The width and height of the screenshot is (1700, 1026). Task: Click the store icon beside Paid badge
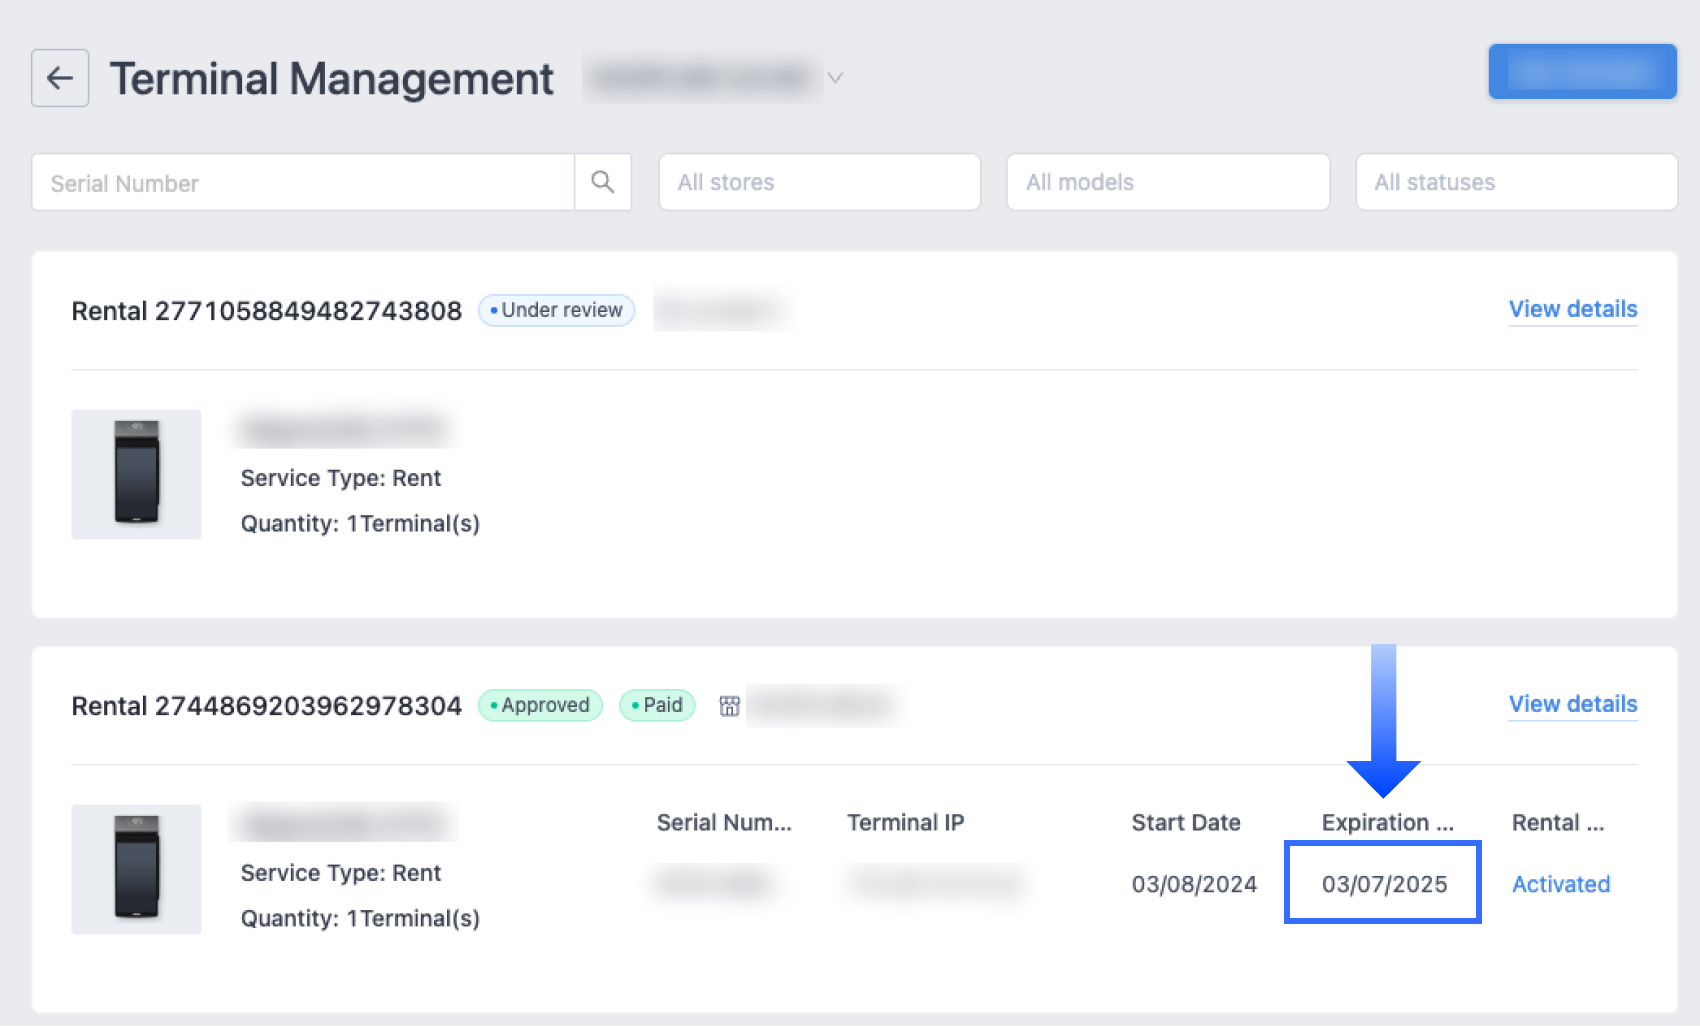[x=729, y=706]
